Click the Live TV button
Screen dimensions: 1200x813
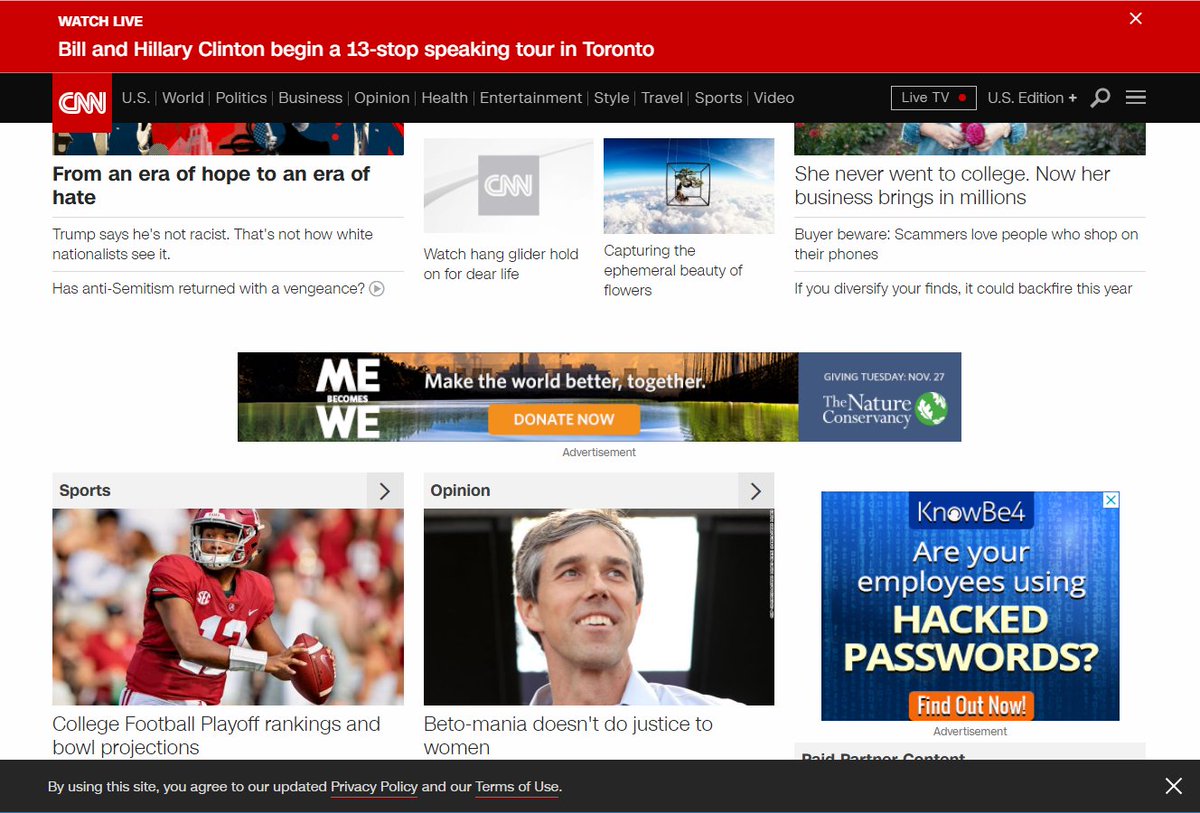pyautogui.click(x=934, y=98)
